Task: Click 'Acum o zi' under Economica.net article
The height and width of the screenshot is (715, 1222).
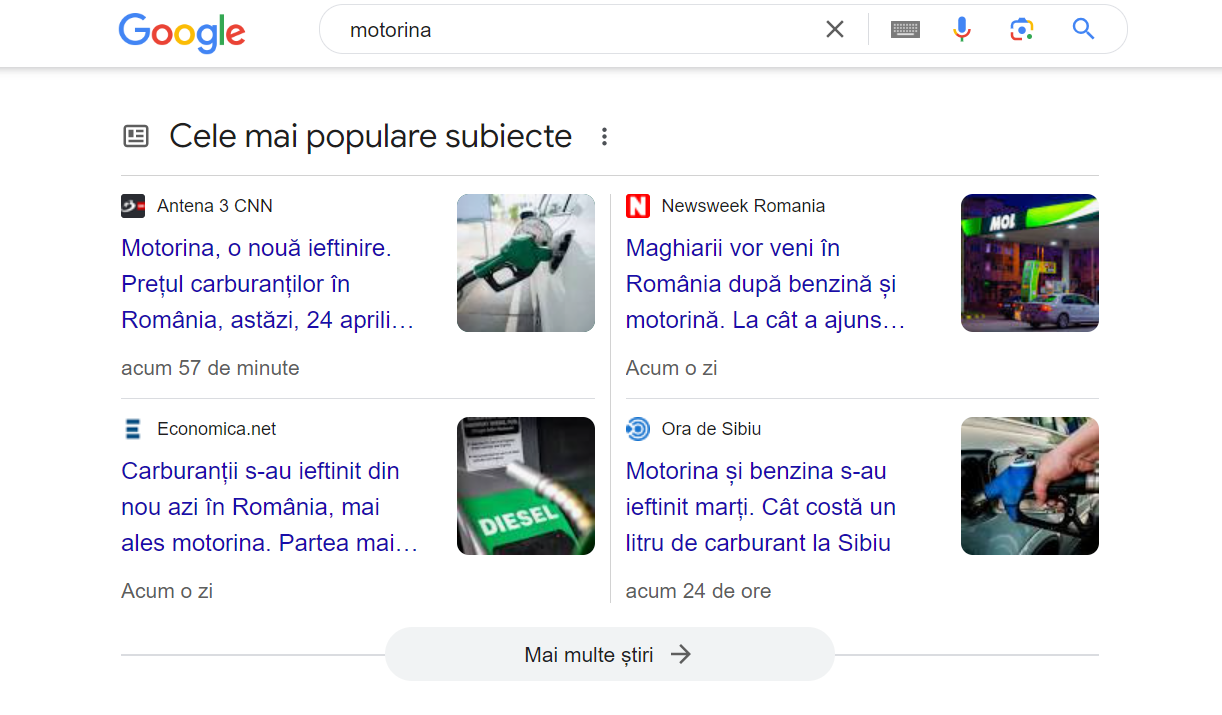Action: click(x=167, y=591)
